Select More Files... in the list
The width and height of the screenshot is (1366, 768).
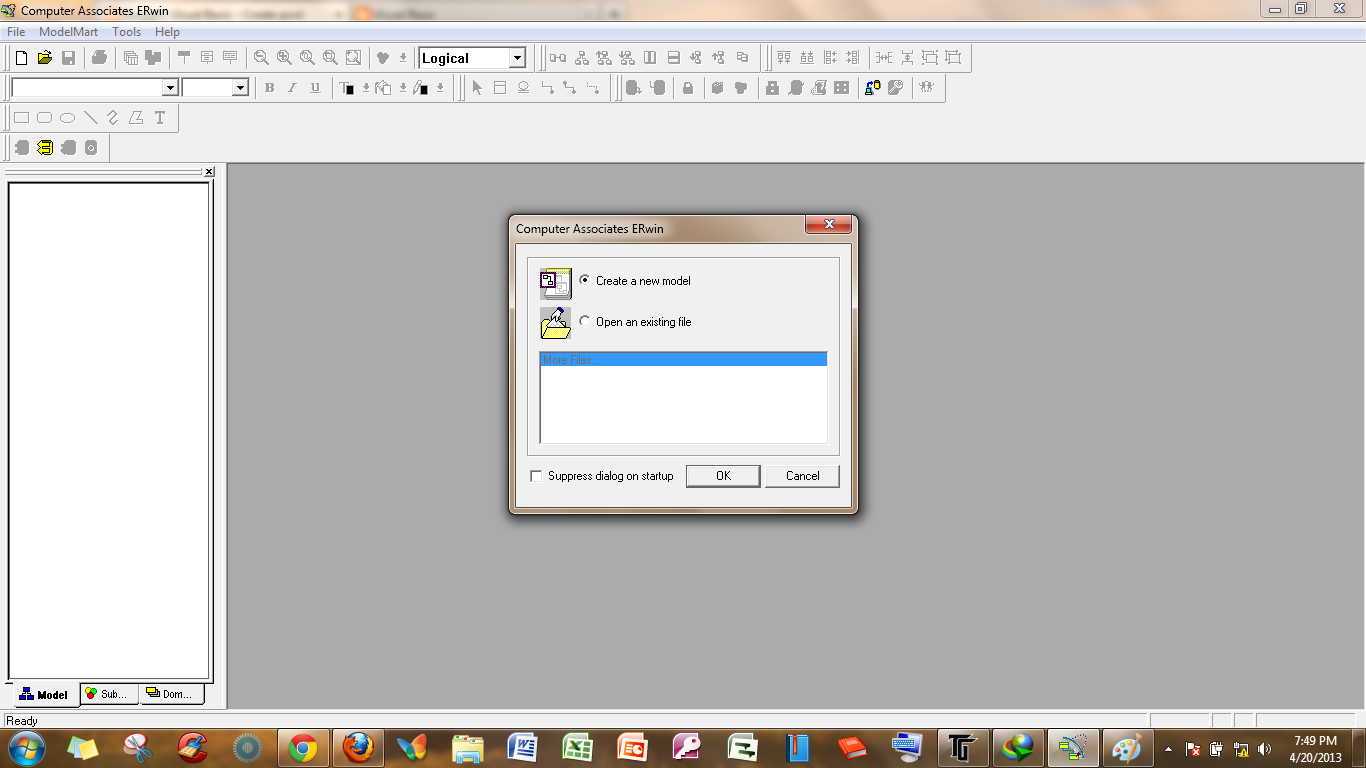pyautogui.click(x=683, y=359)
